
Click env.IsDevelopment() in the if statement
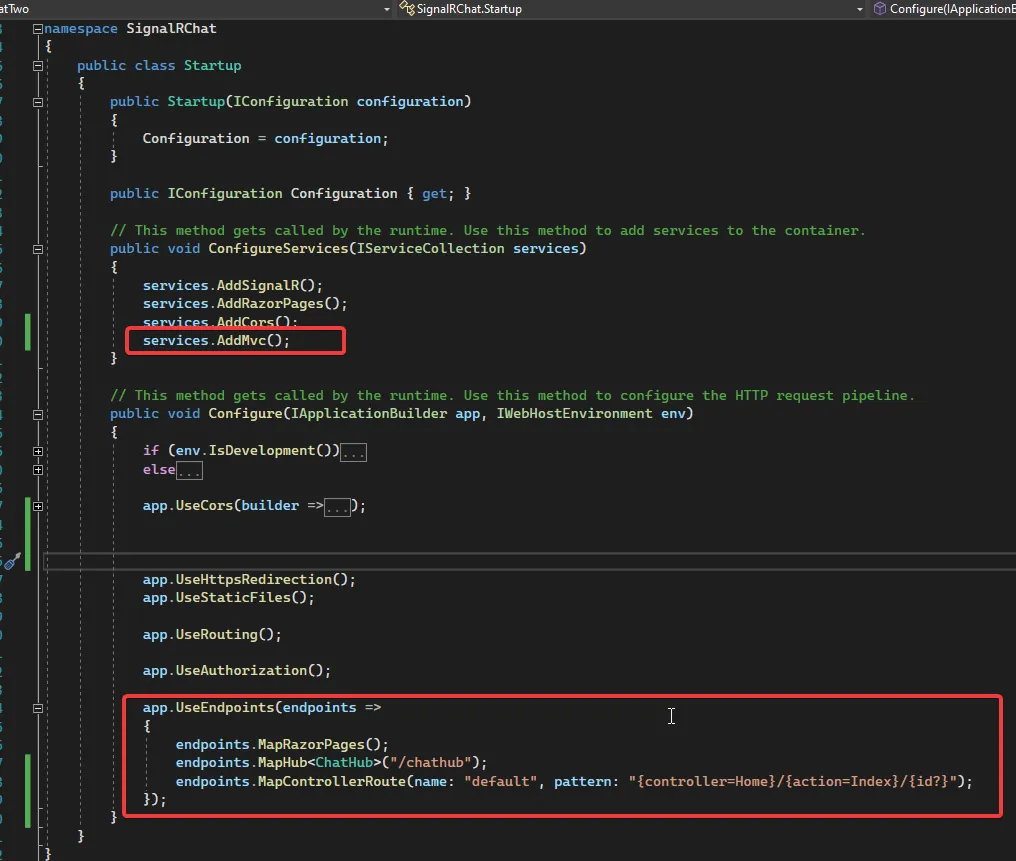click(x=253, y=451)
